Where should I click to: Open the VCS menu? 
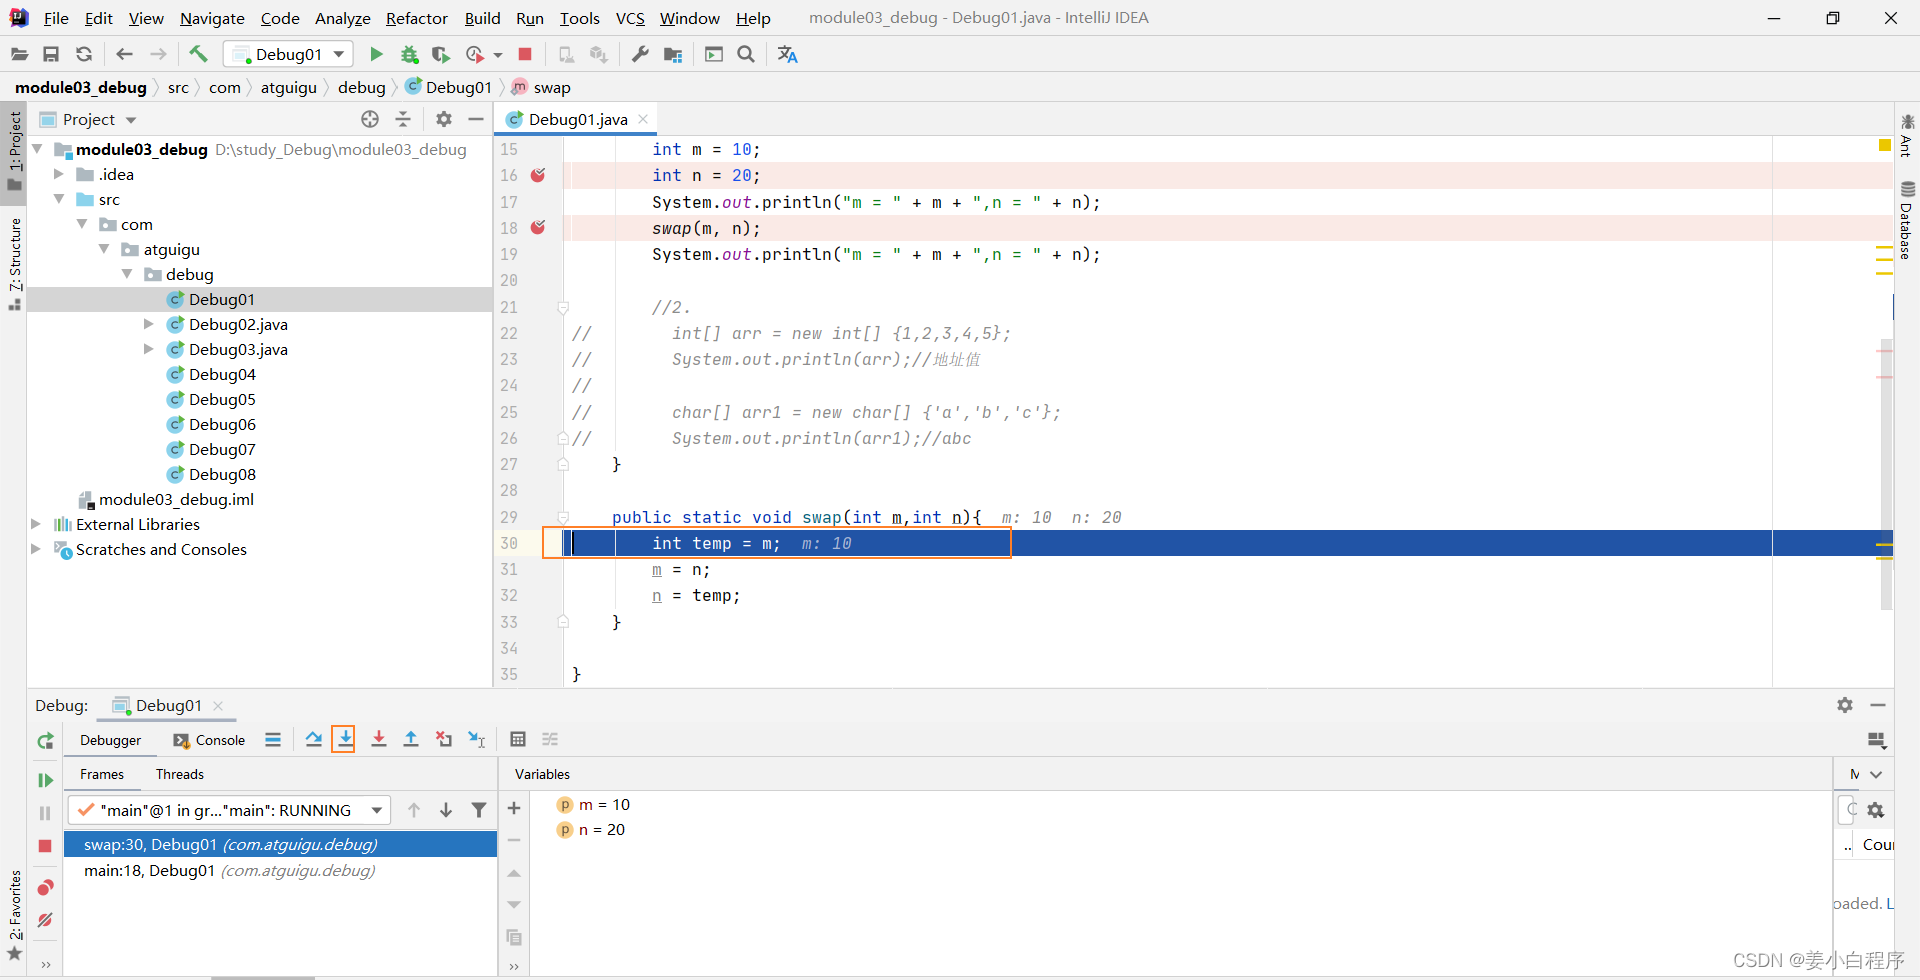click(630, 18)
